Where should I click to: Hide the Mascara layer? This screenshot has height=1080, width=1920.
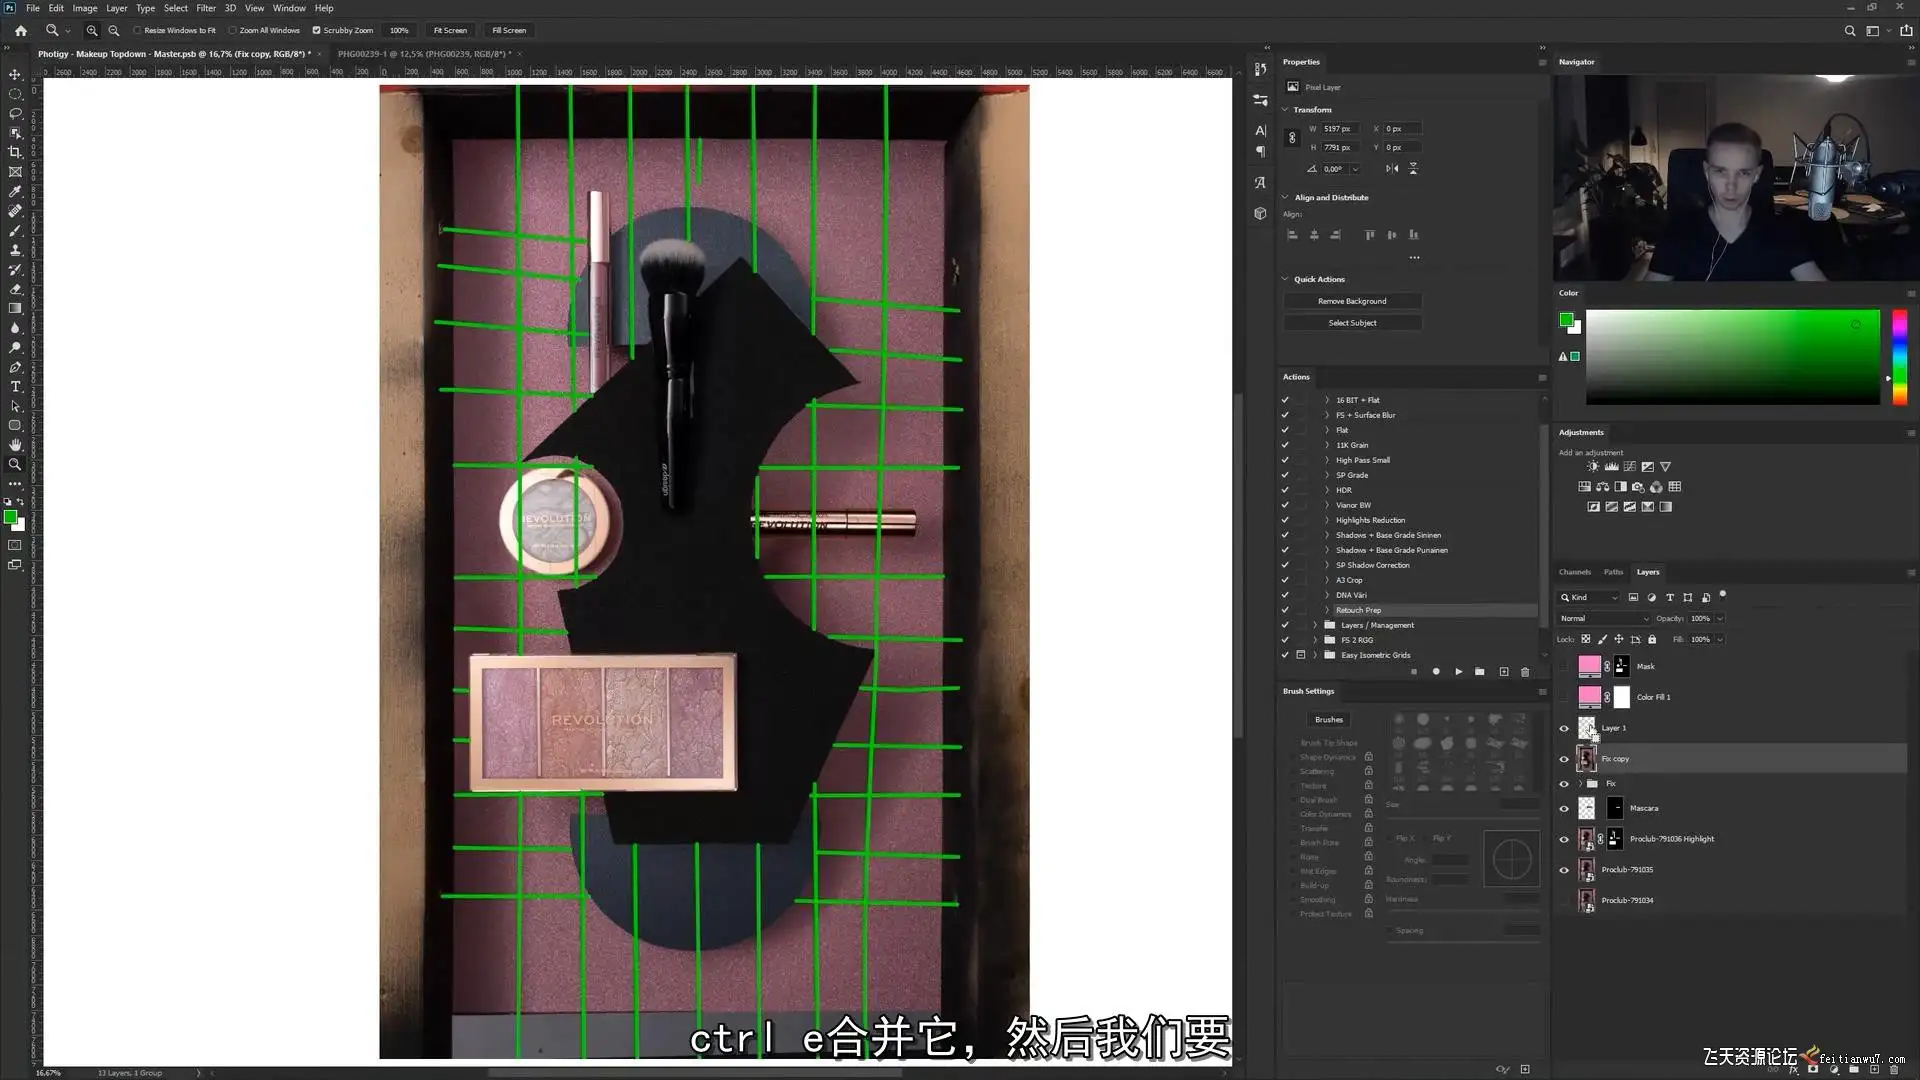point(1564,809)
